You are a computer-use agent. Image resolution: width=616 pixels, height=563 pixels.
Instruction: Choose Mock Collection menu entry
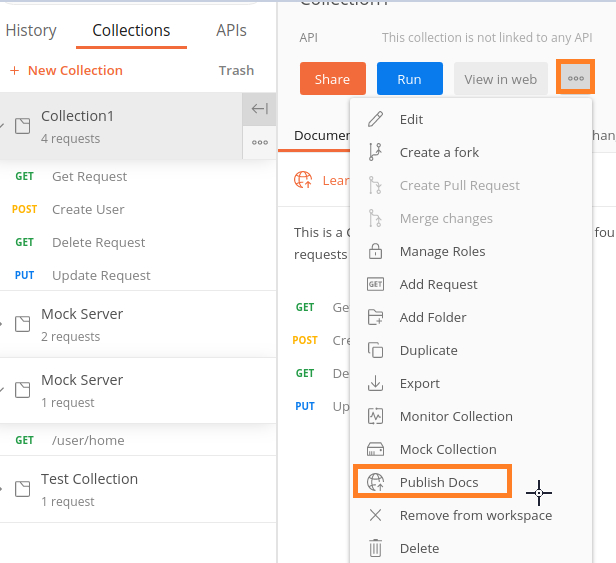coord(447,449)
